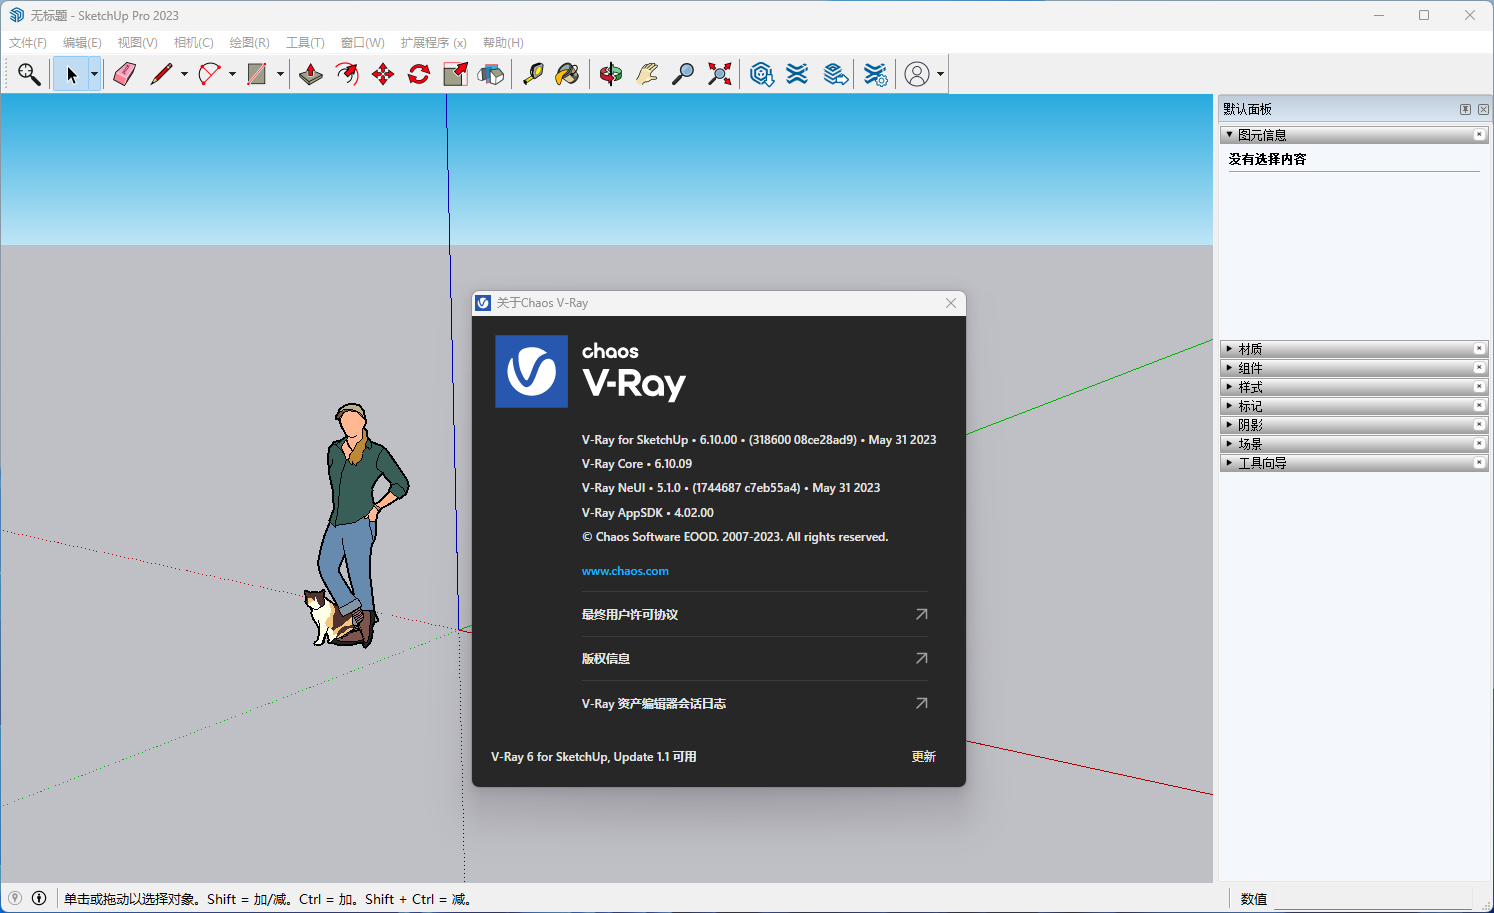1494x913 pixels.
Task: Close the 关于Chaos V-Ray dialog
Action: coord(951,303)
